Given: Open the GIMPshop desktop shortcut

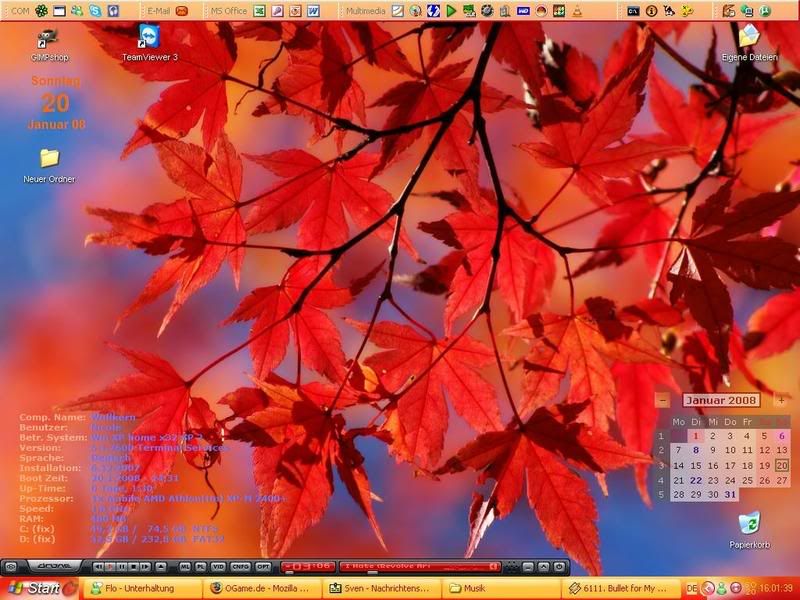Looking at the screenshot, I should [x=47, y=40].
